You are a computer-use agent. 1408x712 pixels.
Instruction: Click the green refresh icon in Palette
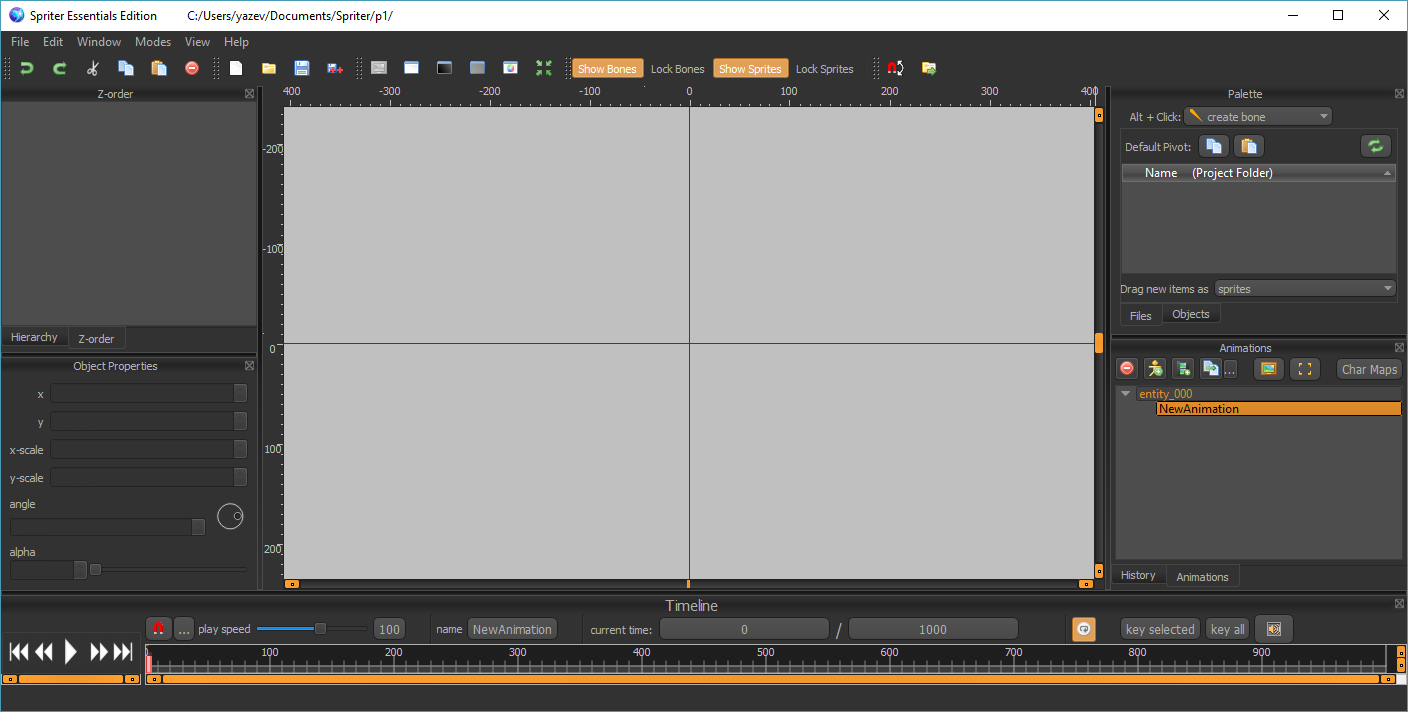(x=1376, y=146)
